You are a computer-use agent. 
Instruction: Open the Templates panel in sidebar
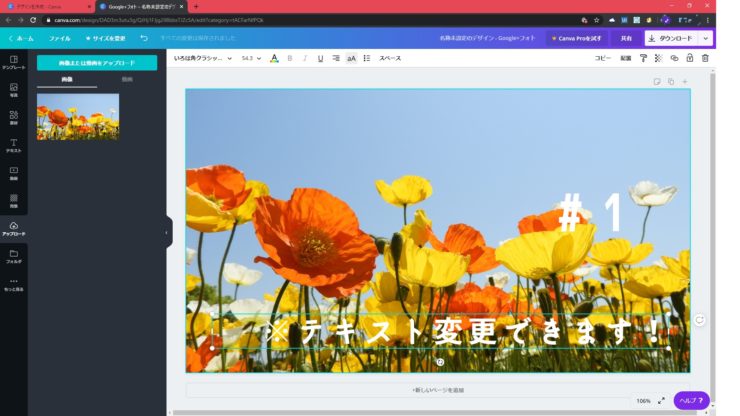click(x=14, y=62)
